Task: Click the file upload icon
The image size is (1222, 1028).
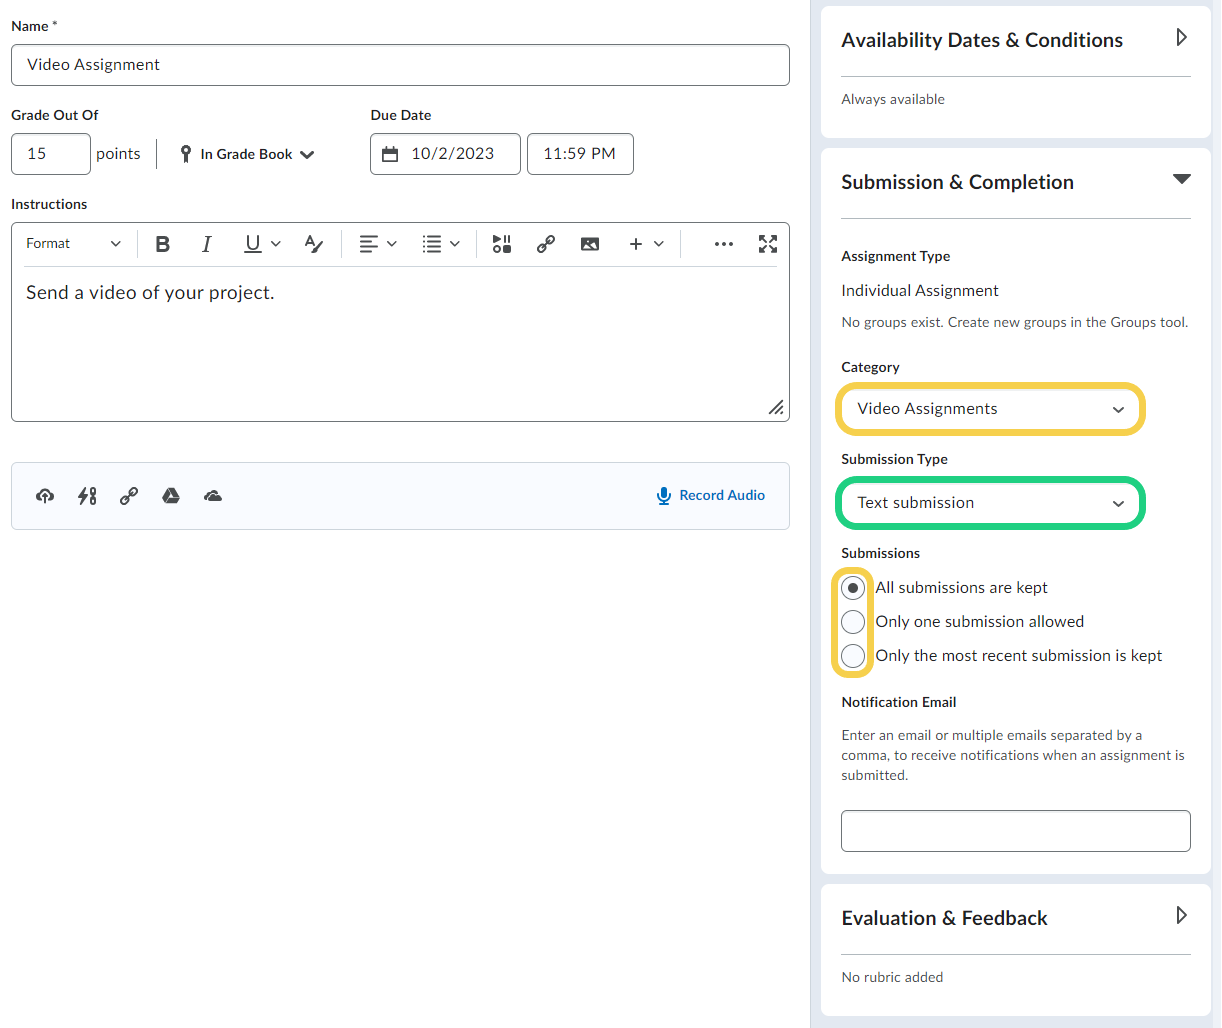Action: tap(45, 496)
